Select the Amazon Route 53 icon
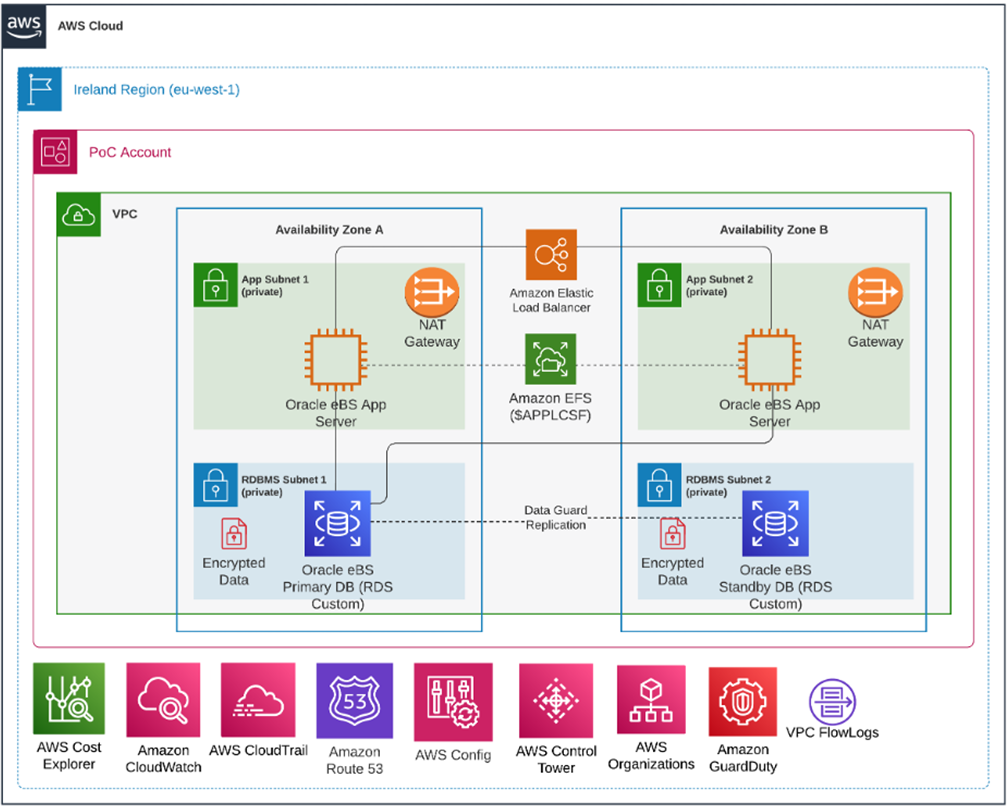1007x810 pixels. point(355,701)
